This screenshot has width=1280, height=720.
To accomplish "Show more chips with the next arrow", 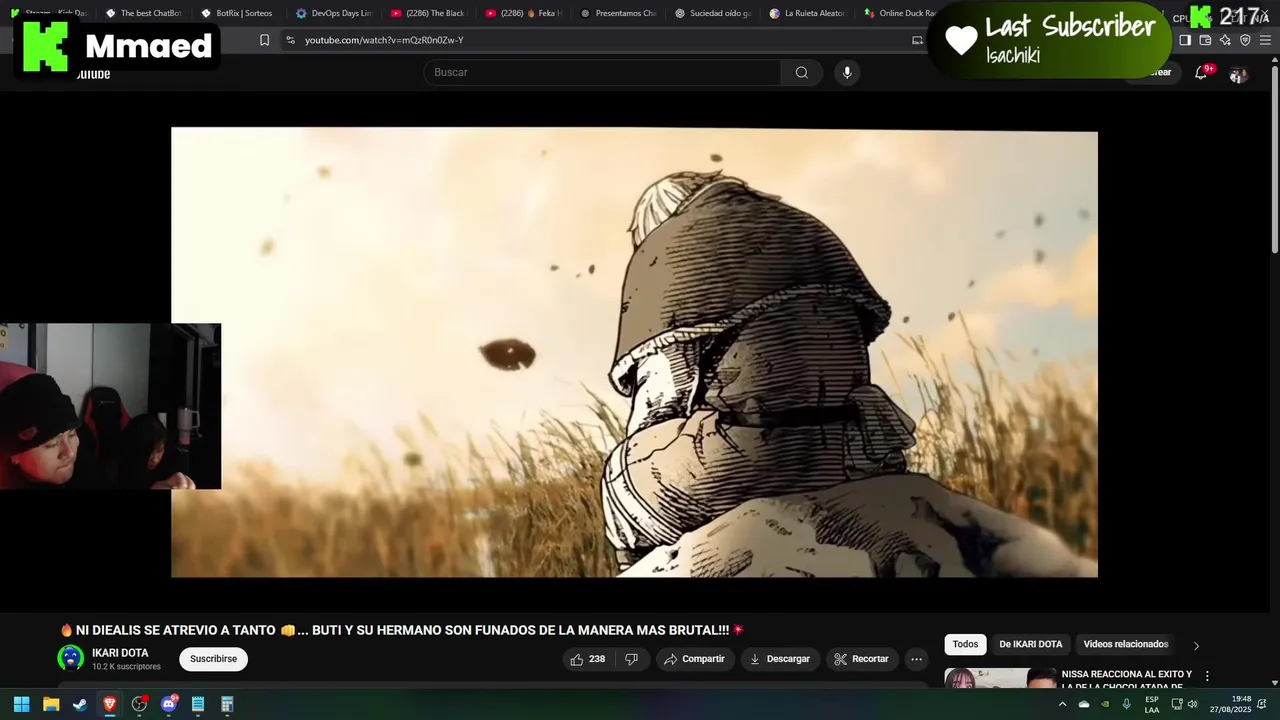I will tap(1196, 645).
